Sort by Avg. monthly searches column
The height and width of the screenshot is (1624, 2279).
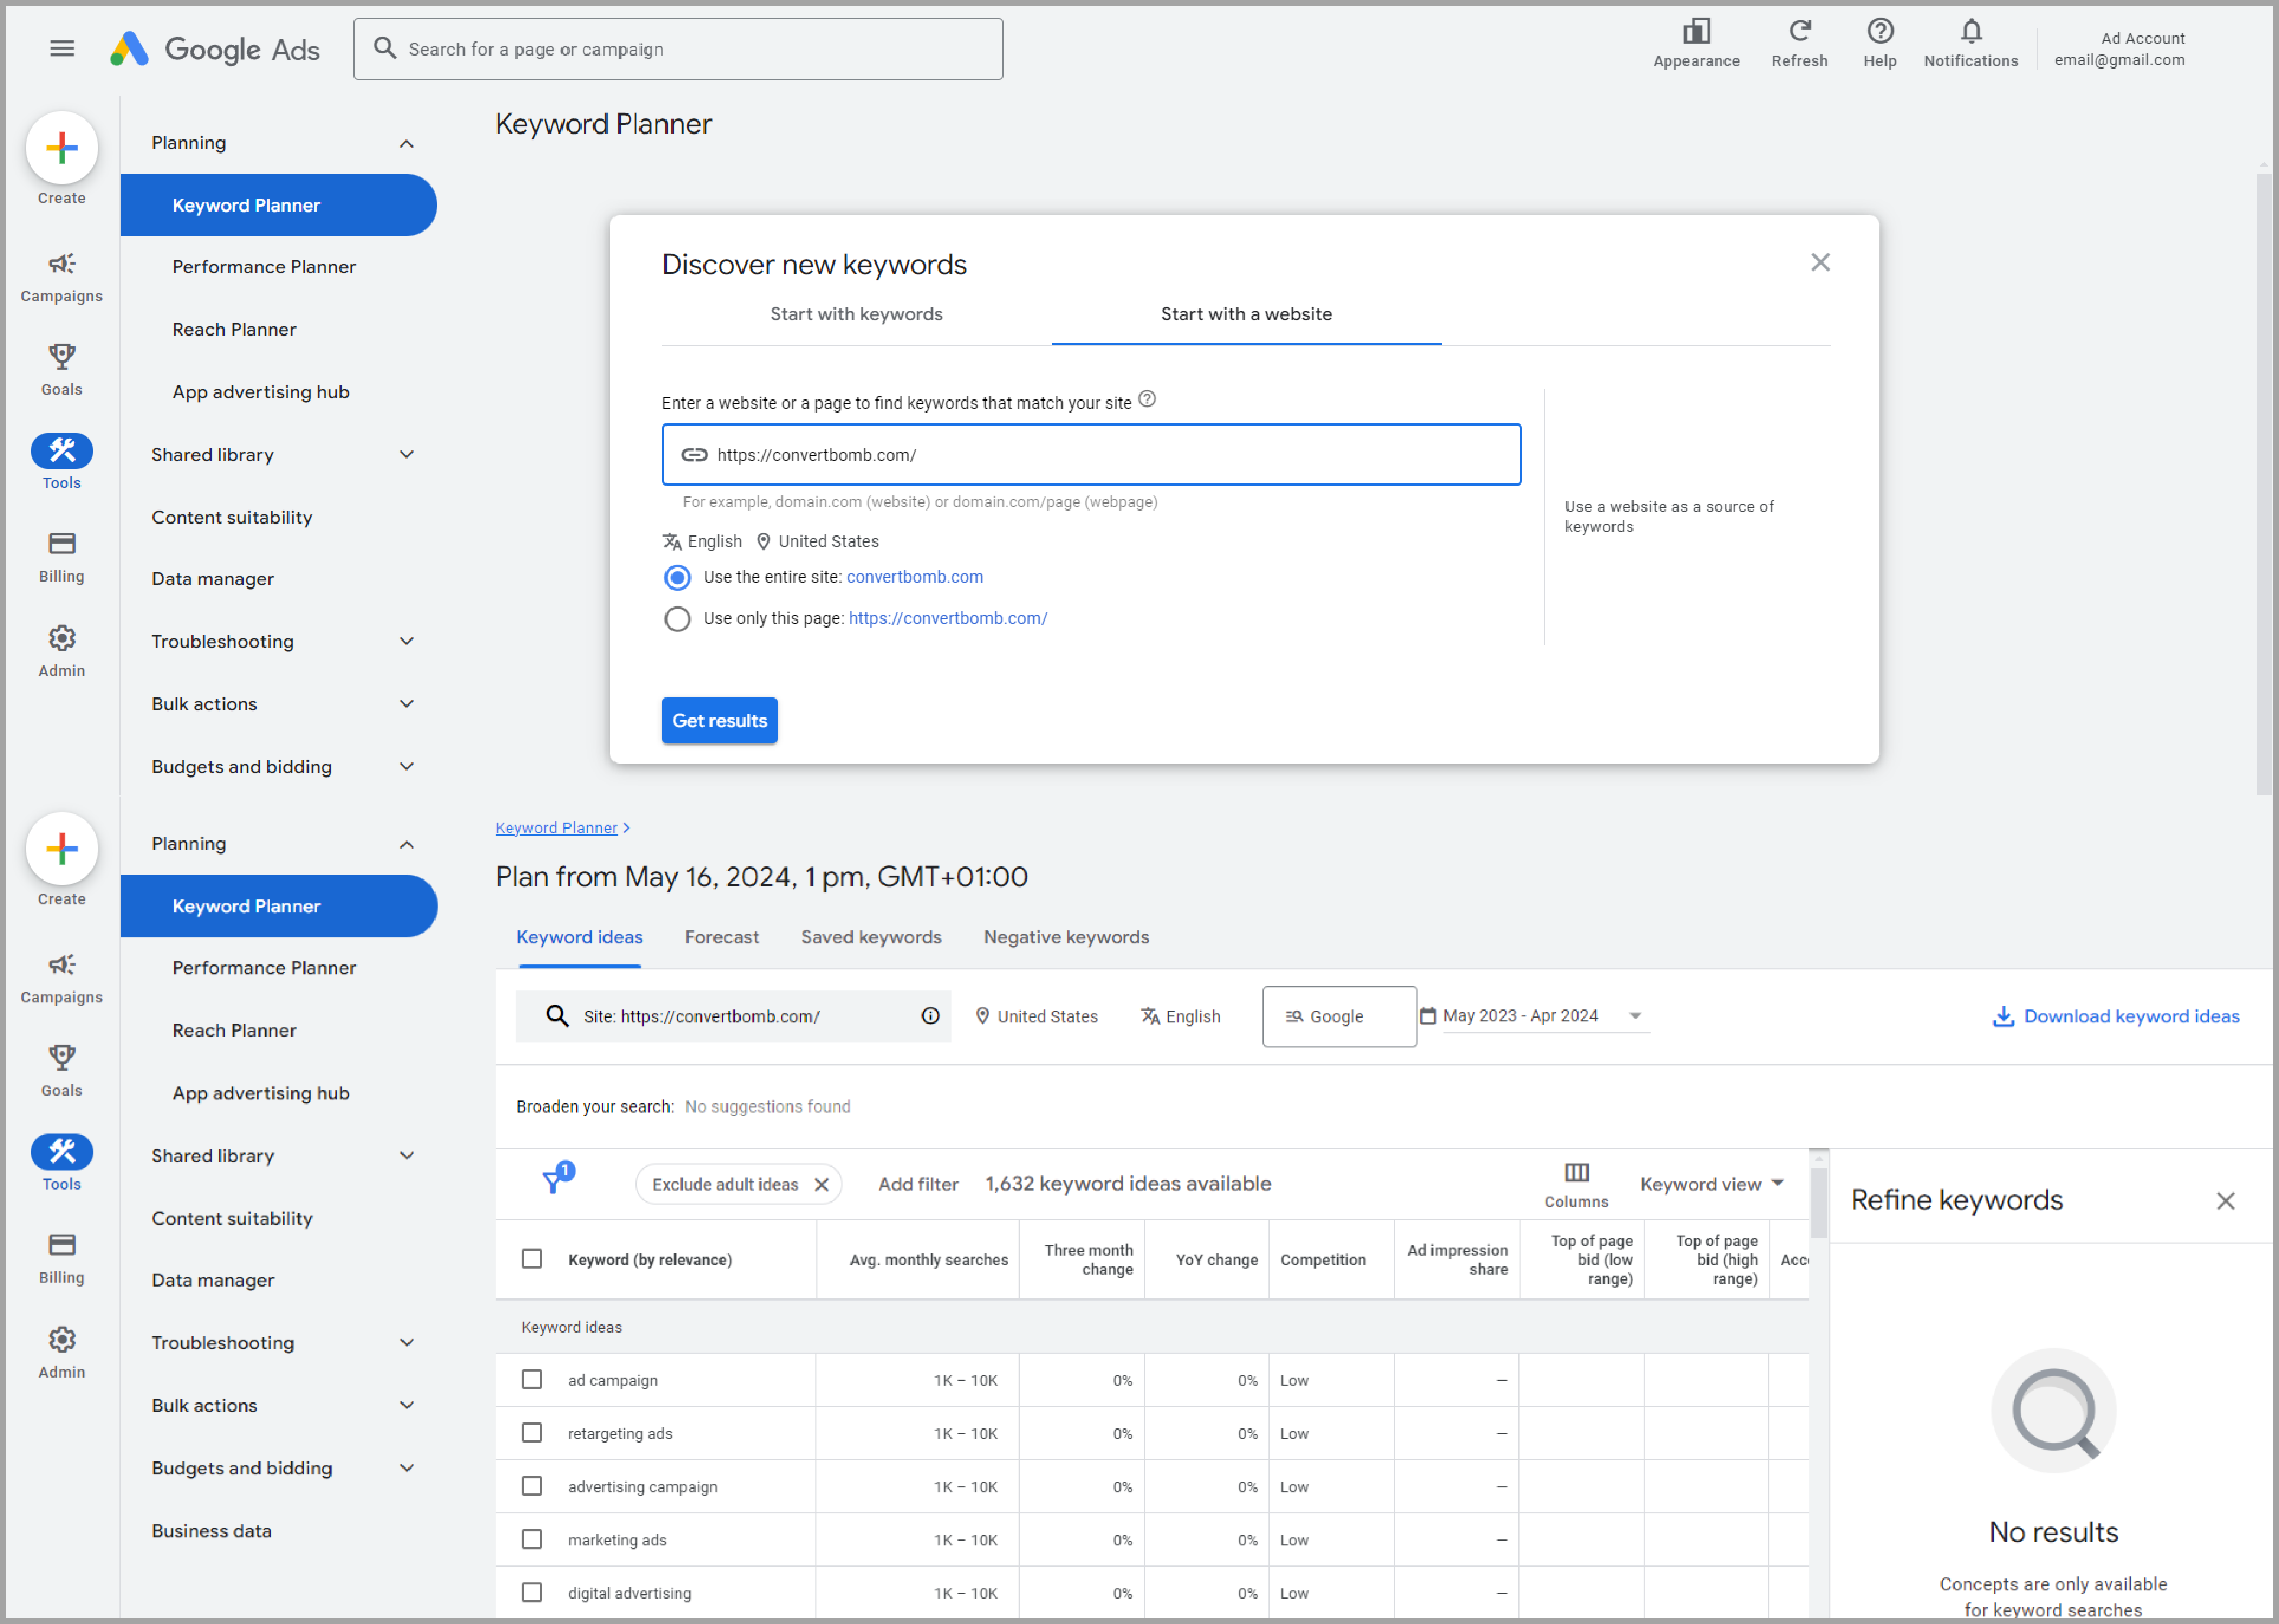[x=928, y=1260]
